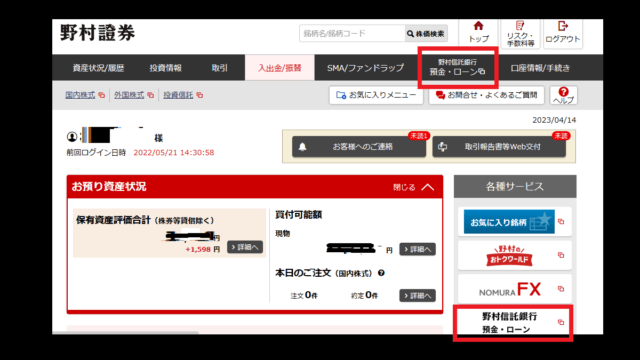Click the ログアウト logout icon

563,26
